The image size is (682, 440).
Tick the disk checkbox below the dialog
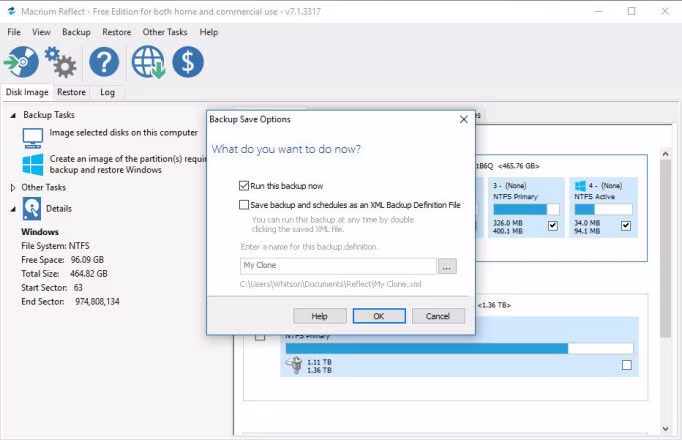pos(260,337)
